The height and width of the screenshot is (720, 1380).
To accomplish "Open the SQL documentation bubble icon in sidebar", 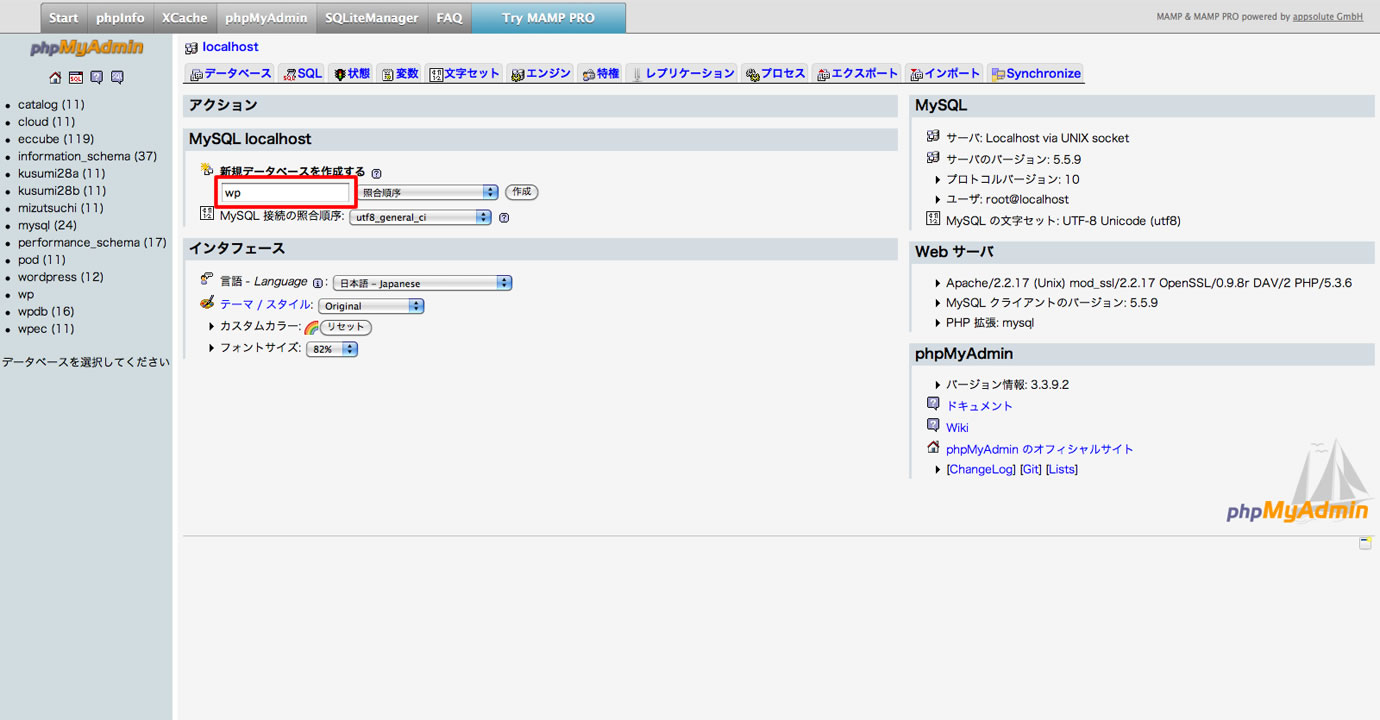I will 117,78.
